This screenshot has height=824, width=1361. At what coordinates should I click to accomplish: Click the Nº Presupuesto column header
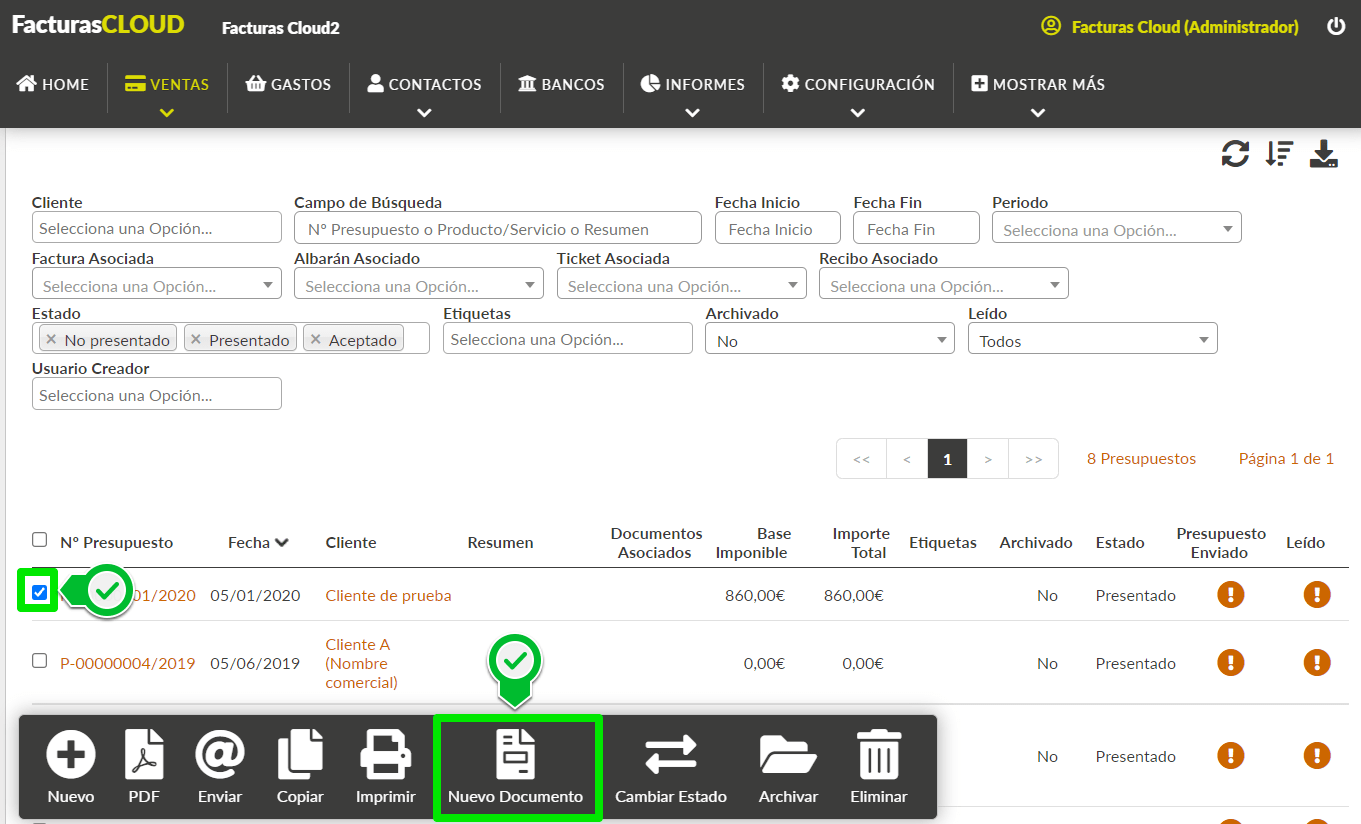[117, 542]
